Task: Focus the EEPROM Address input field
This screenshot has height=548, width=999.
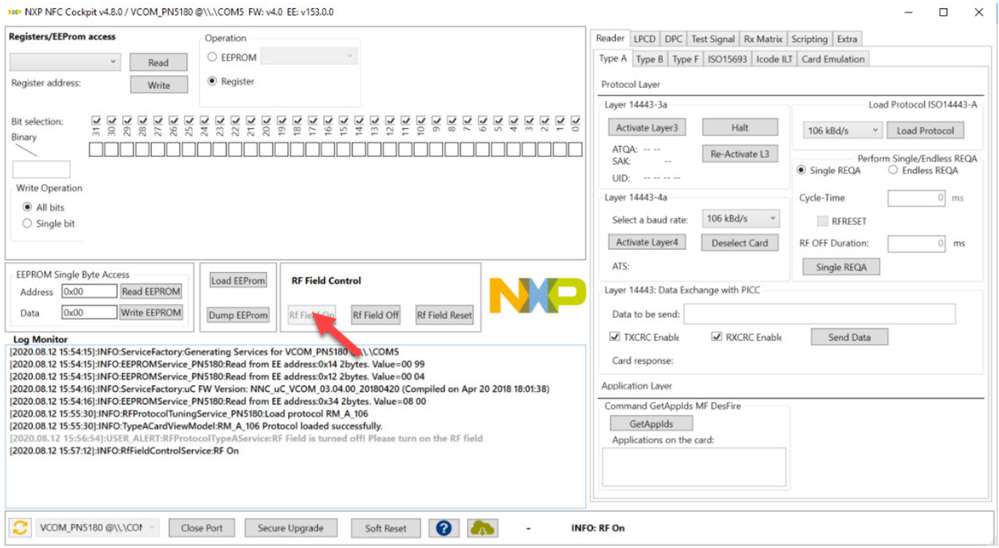Action: (x=89, y=291)
